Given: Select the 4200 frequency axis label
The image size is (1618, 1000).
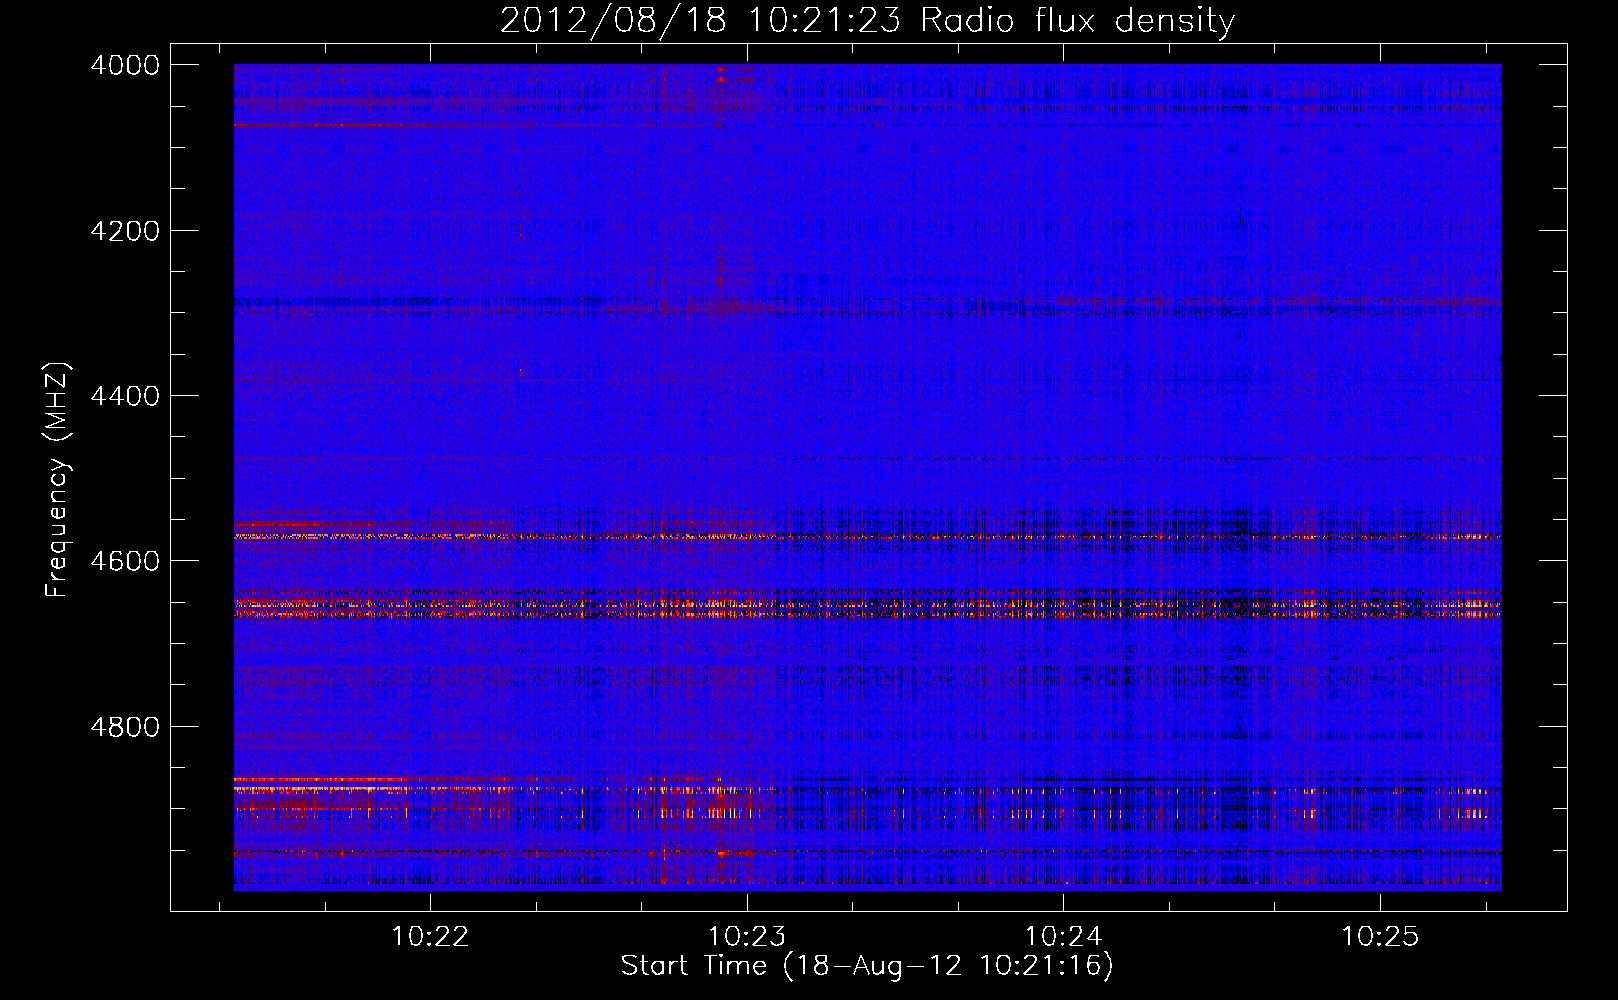Looking at the screenshot, I should pyautogui.click(x=125, y=231).
